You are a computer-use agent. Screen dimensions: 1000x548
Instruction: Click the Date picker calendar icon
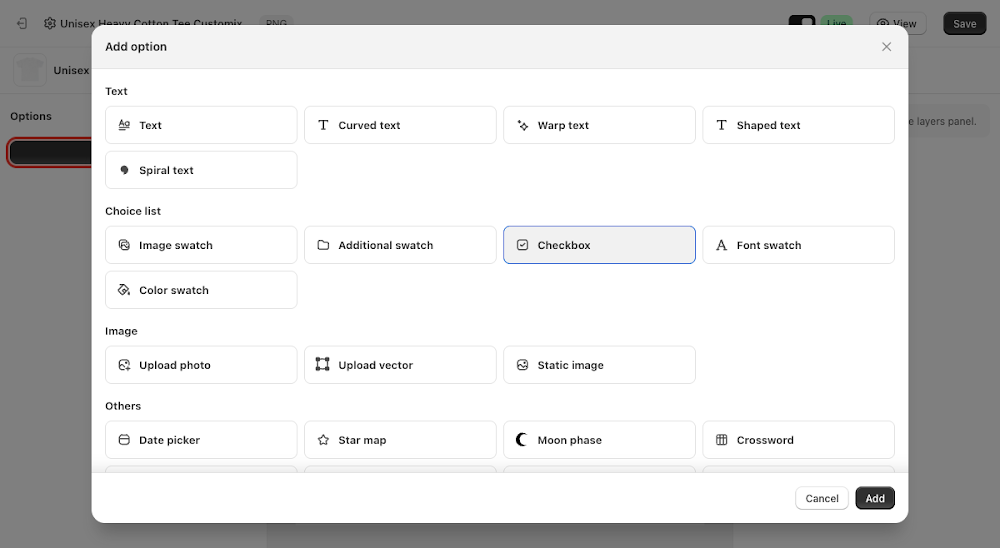[124, 440]
